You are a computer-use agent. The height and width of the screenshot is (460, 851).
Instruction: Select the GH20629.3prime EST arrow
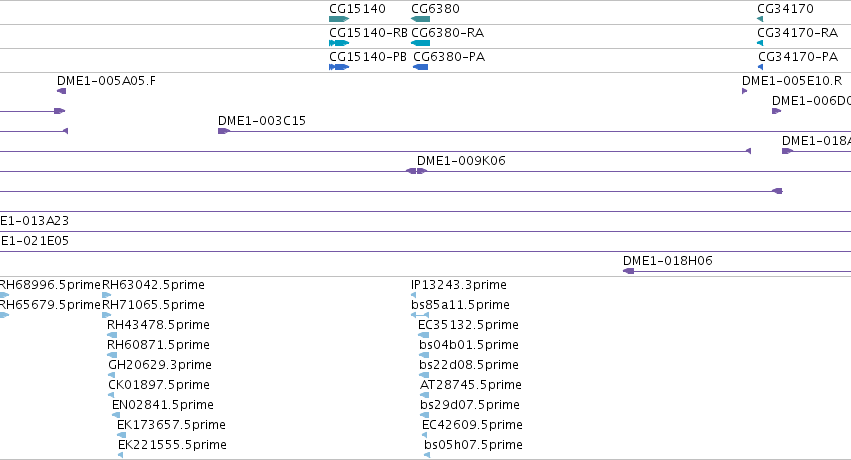[x=111, y=375]
